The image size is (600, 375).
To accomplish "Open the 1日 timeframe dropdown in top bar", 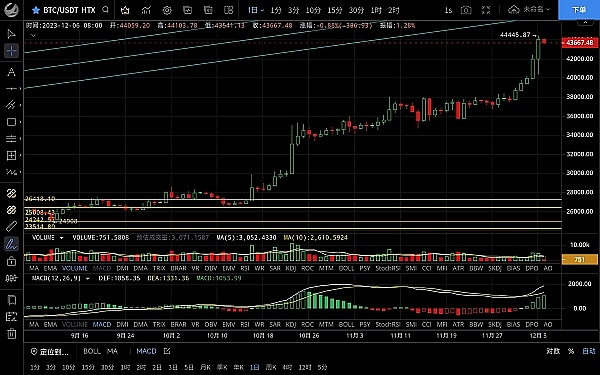I will 256,10.
